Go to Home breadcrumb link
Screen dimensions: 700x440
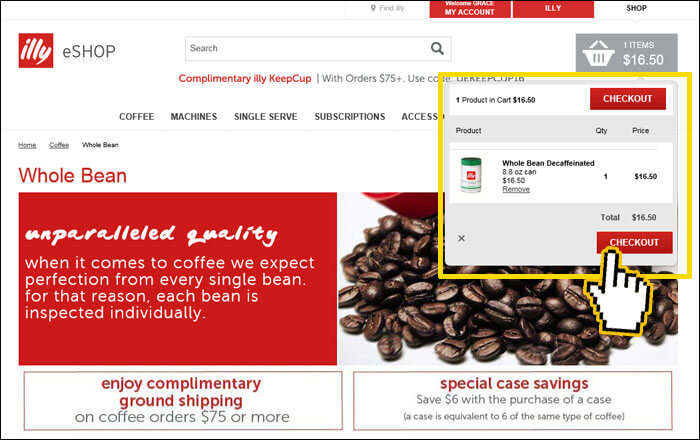(x=27, y=145)
